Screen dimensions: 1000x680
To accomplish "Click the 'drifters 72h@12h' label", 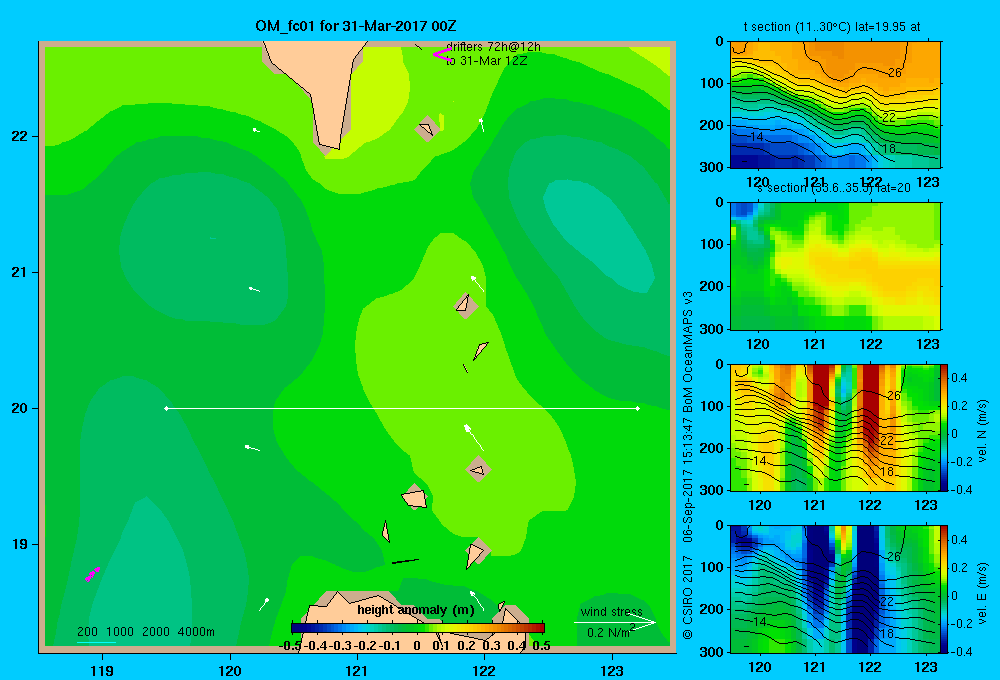I will pos(494,47).
